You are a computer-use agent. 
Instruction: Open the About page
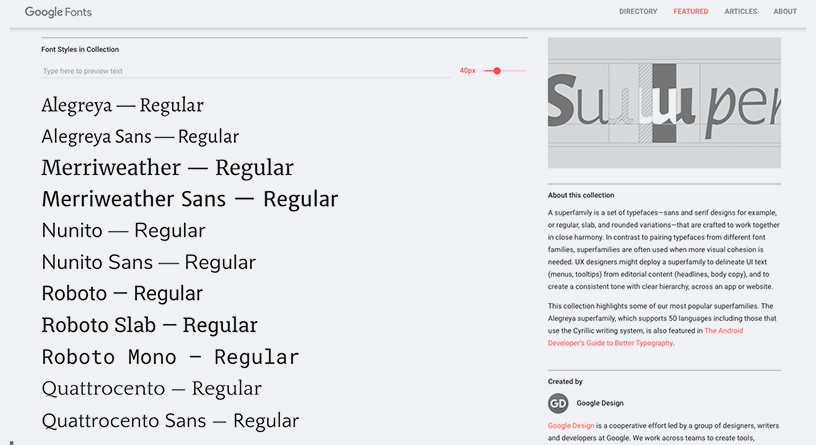pyautogui.click(x=785, y=11)
